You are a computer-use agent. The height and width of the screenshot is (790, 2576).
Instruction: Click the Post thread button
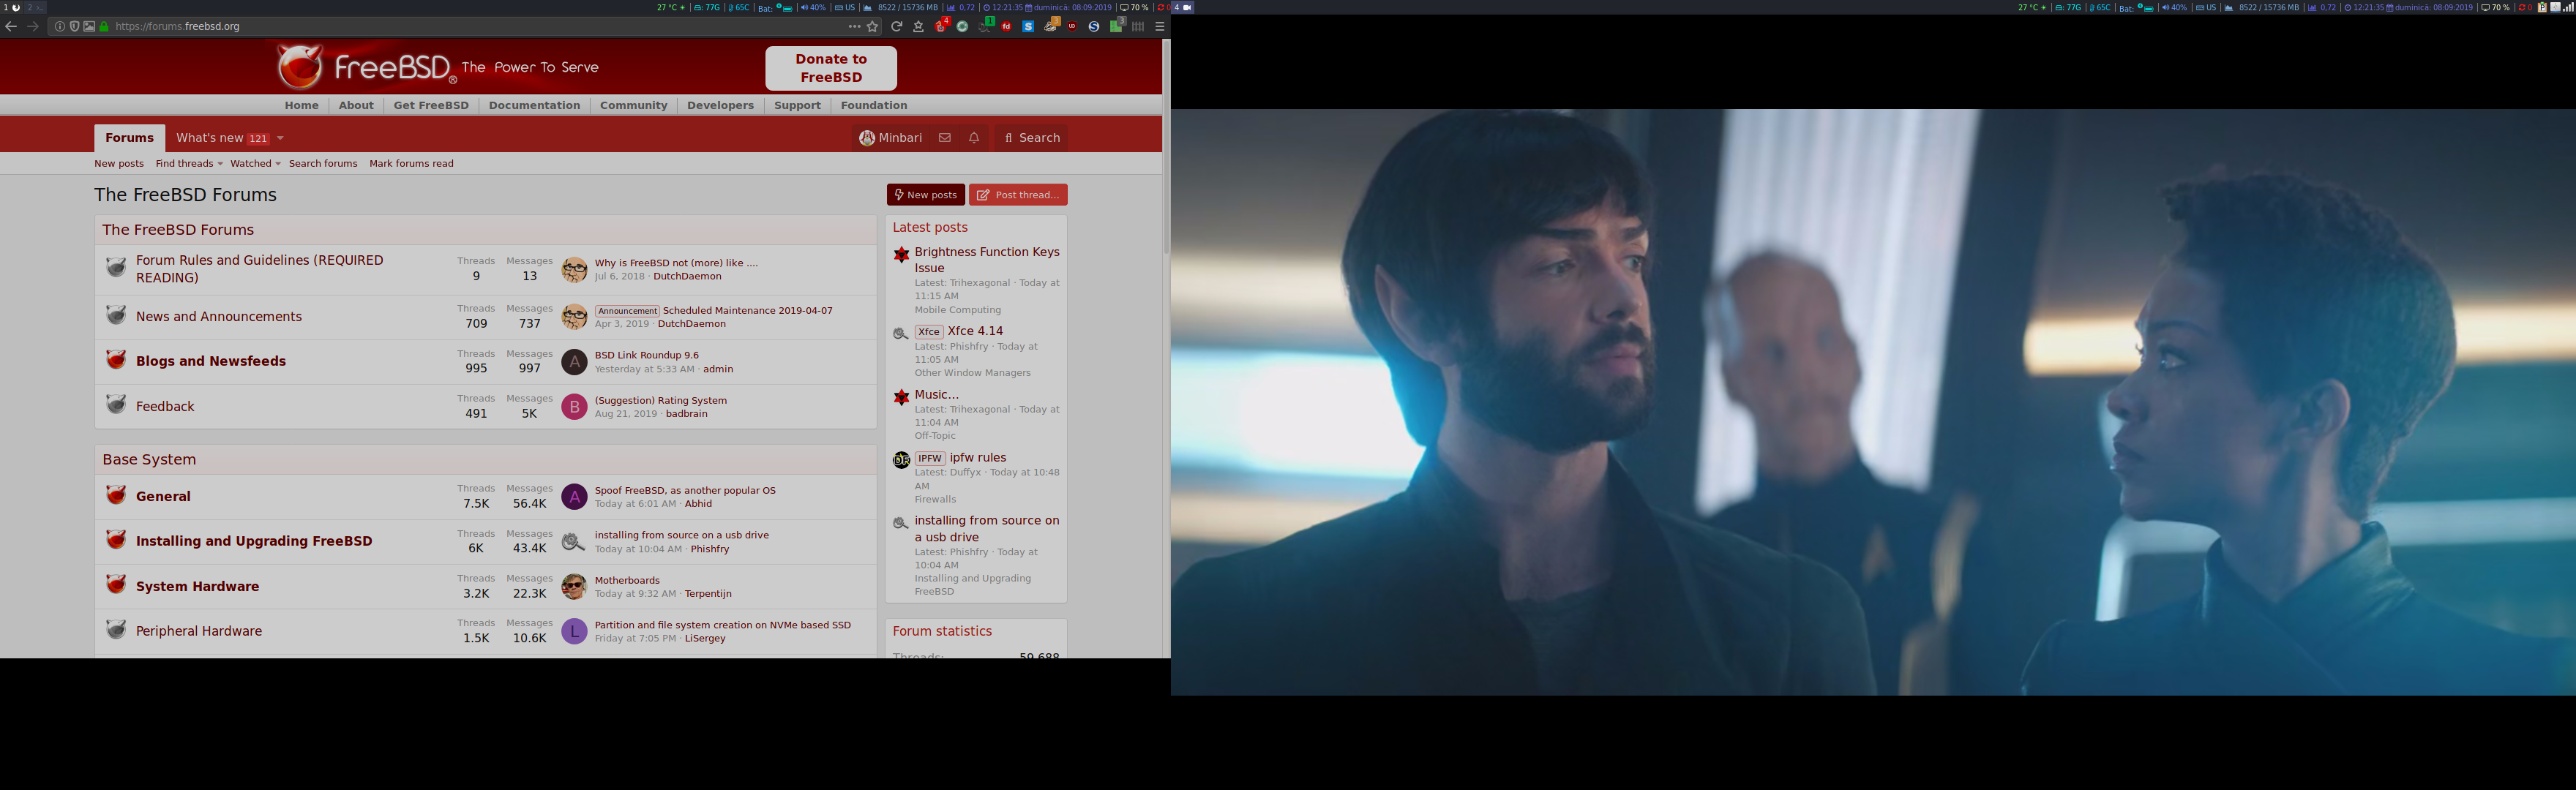pos(1017,195)
